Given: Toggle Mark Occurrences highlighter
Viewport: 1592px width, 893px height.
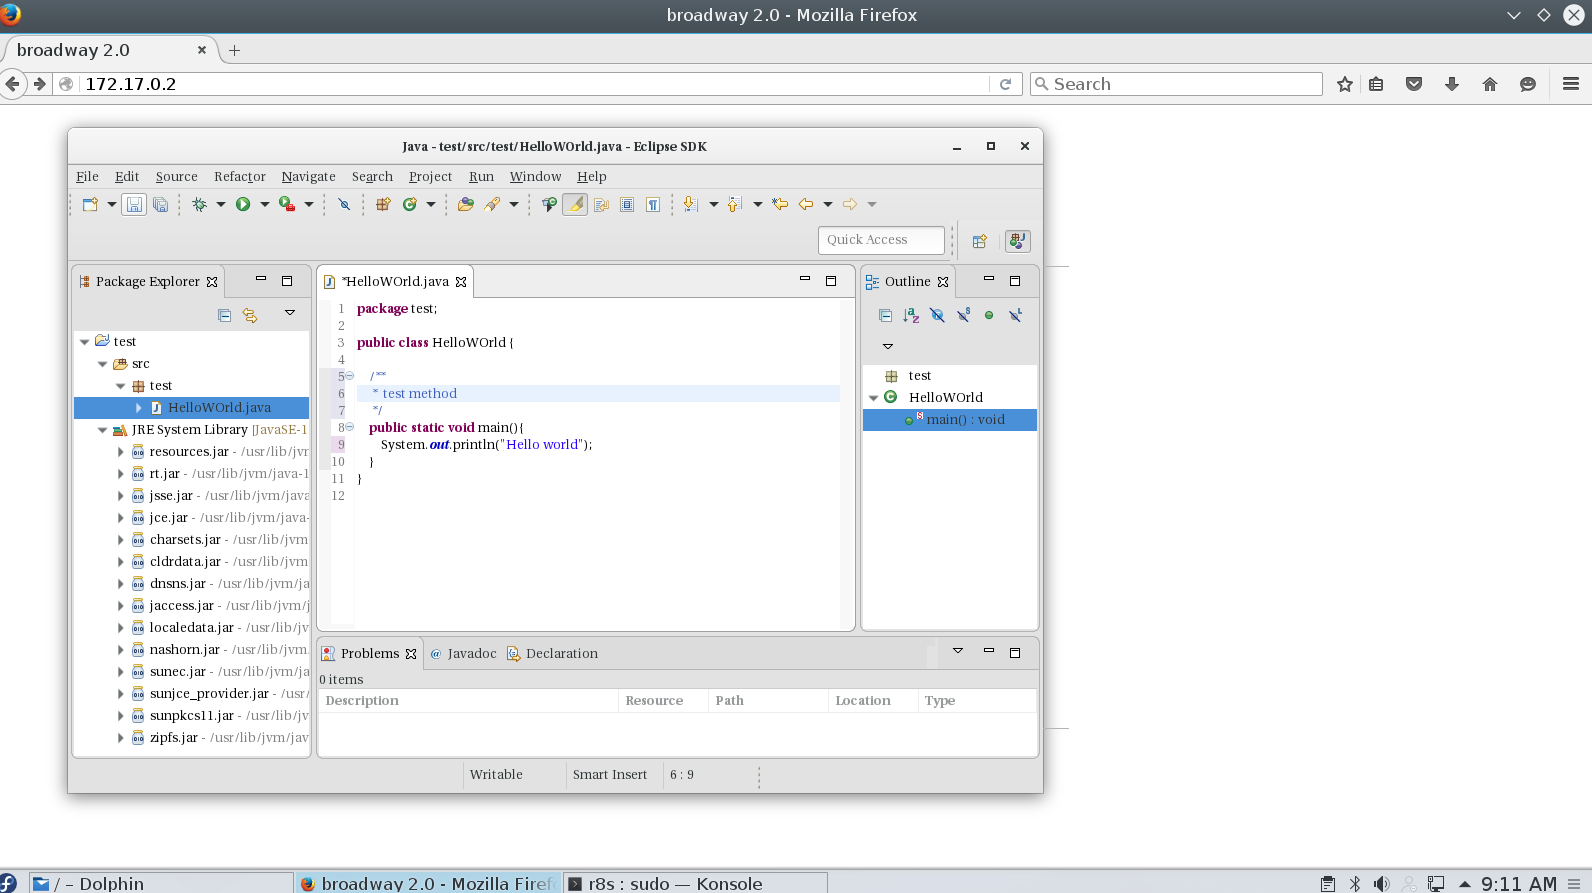Looking at the screenshot, I should 575,204.
